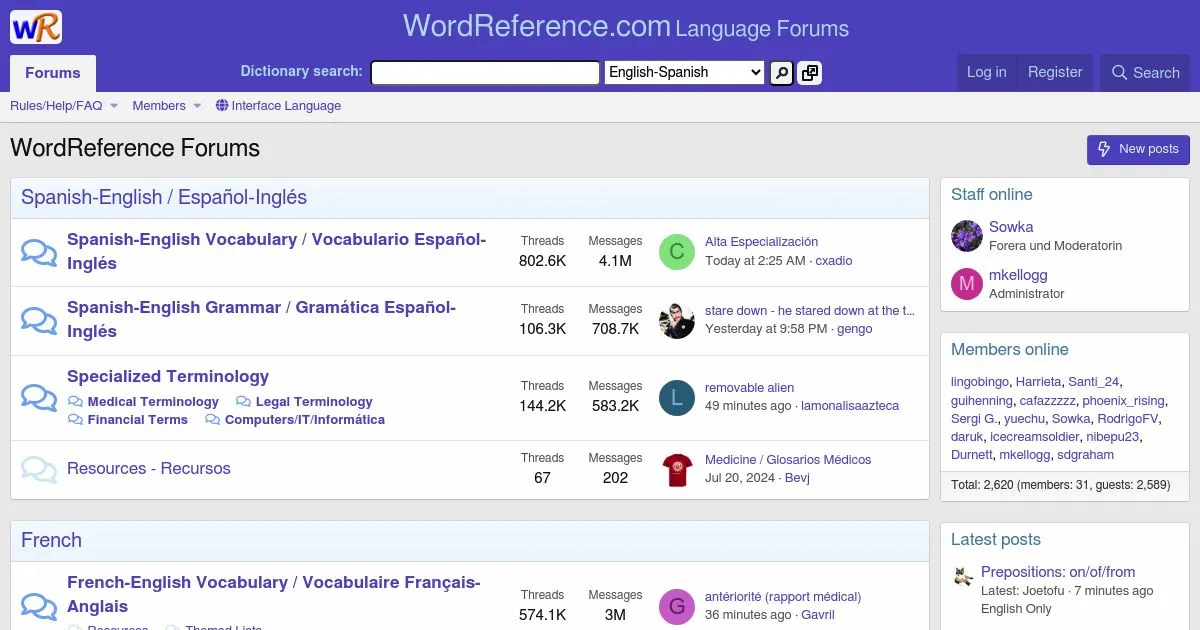1200x630 pixels.
Task: Open the Computers/IT/Informática subforum
Action: [305, 420]
